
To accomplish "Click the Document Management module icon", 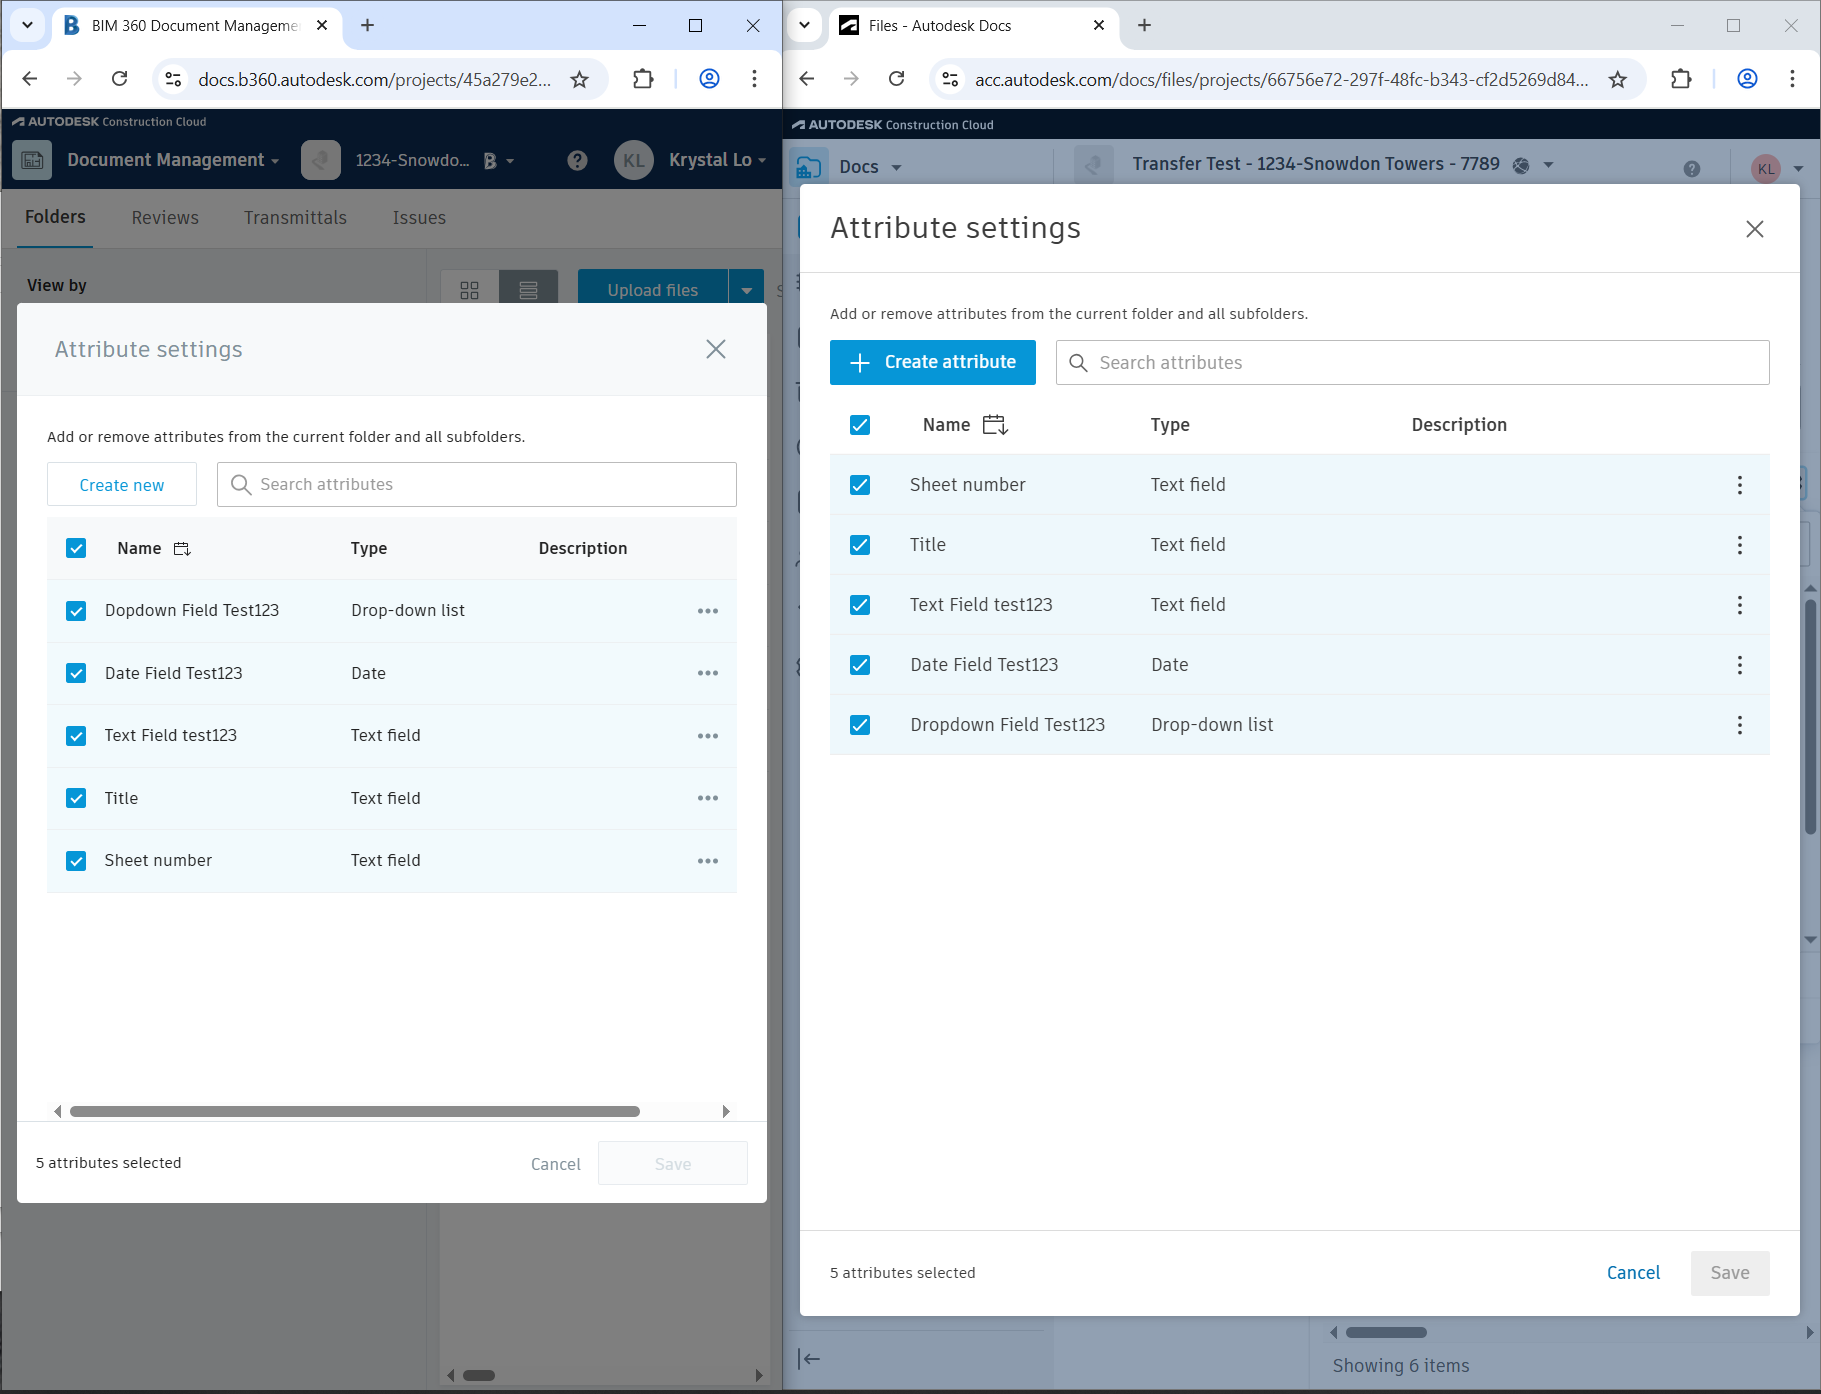I will pos(32,160).
